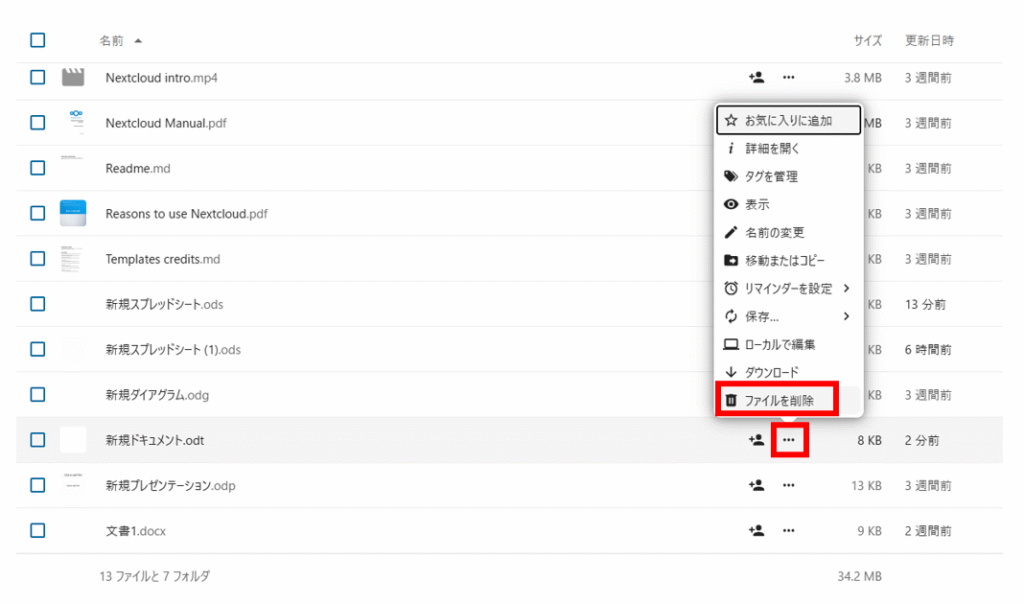The width and height of the screenshot is (1024, 604).
Task: Click thumbnail of Reasons to use Nextcloud.pdf
Action: click(73, 213)
